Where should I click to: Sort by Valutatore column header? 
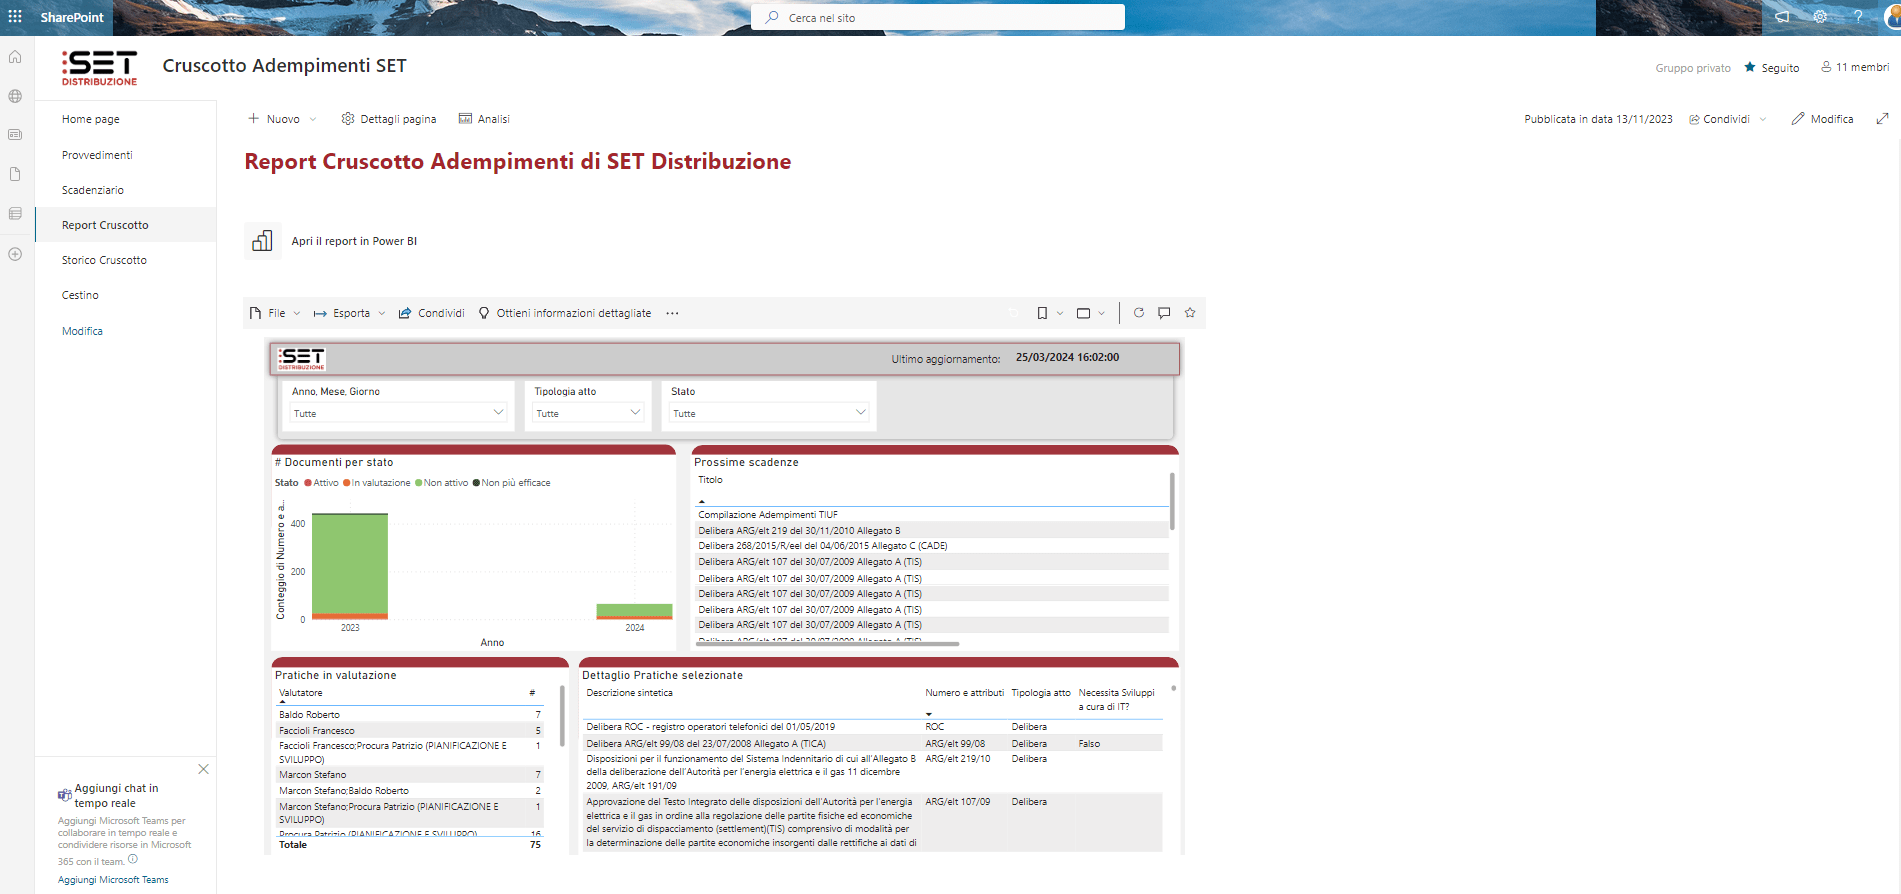coord(301,693)
